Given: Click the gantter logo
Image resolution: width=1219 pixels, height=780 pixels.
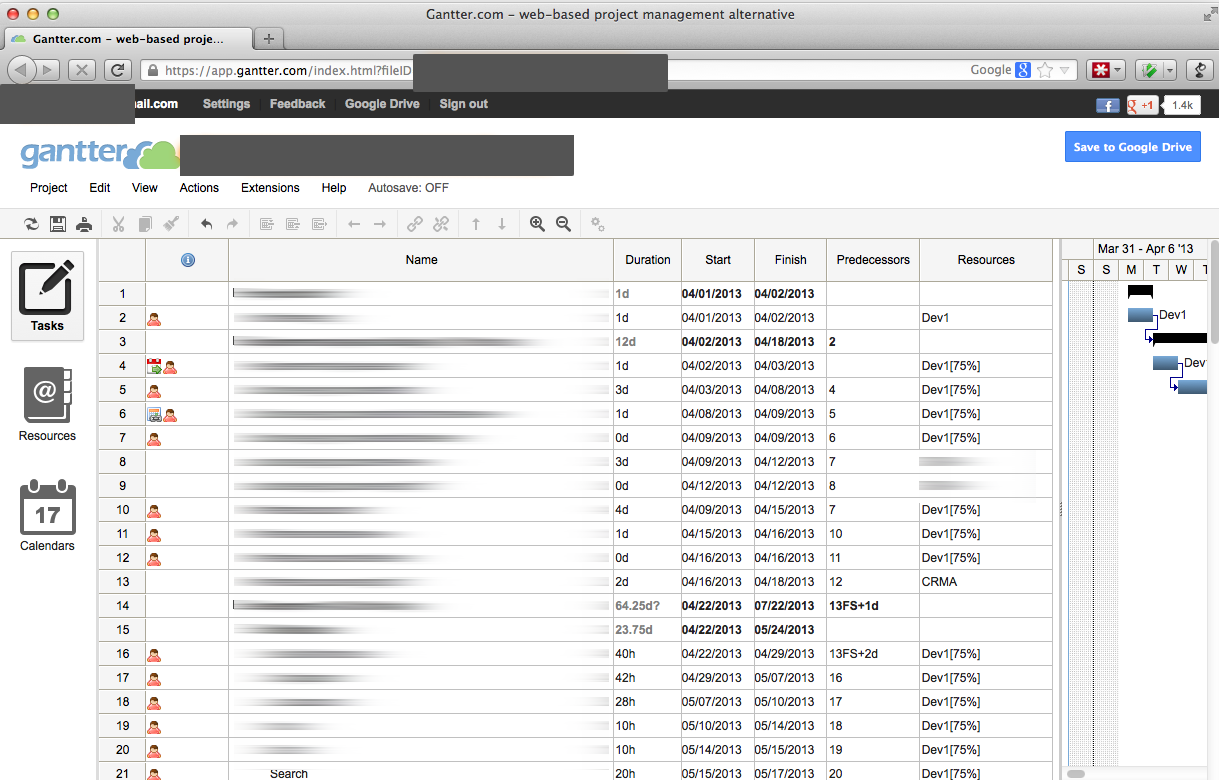Looking at the screenshot, I should click(x=100, y=154).
